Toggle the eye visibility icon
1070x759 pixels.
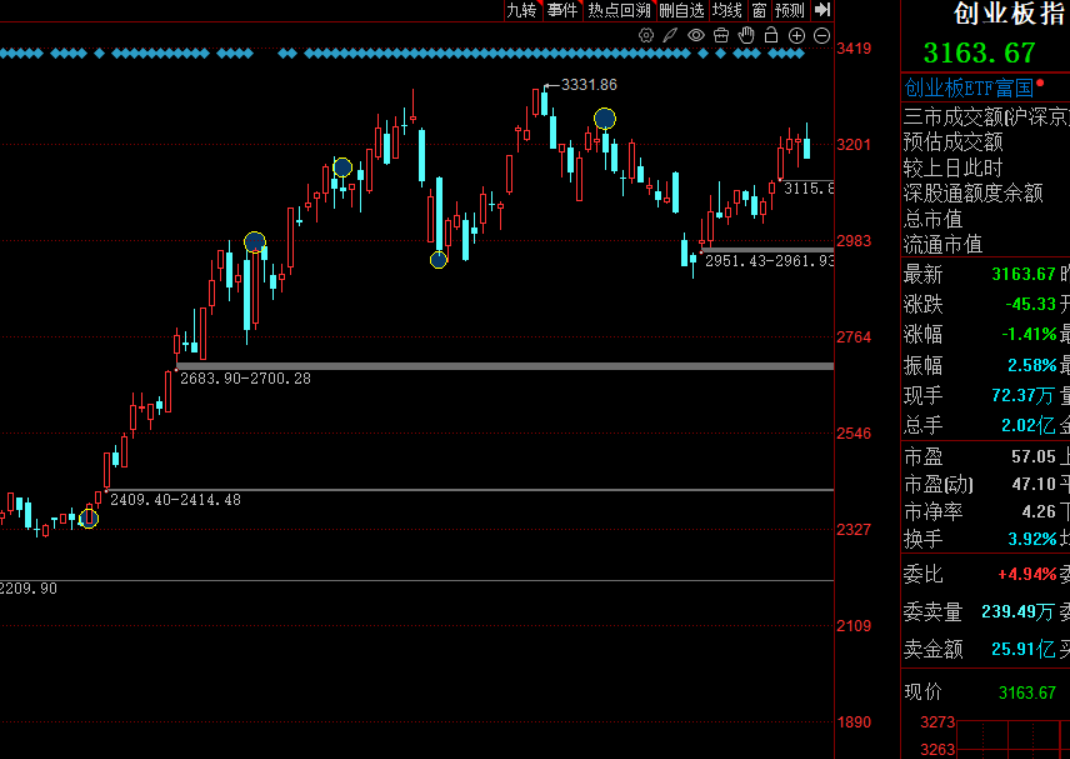click(696, 35)
